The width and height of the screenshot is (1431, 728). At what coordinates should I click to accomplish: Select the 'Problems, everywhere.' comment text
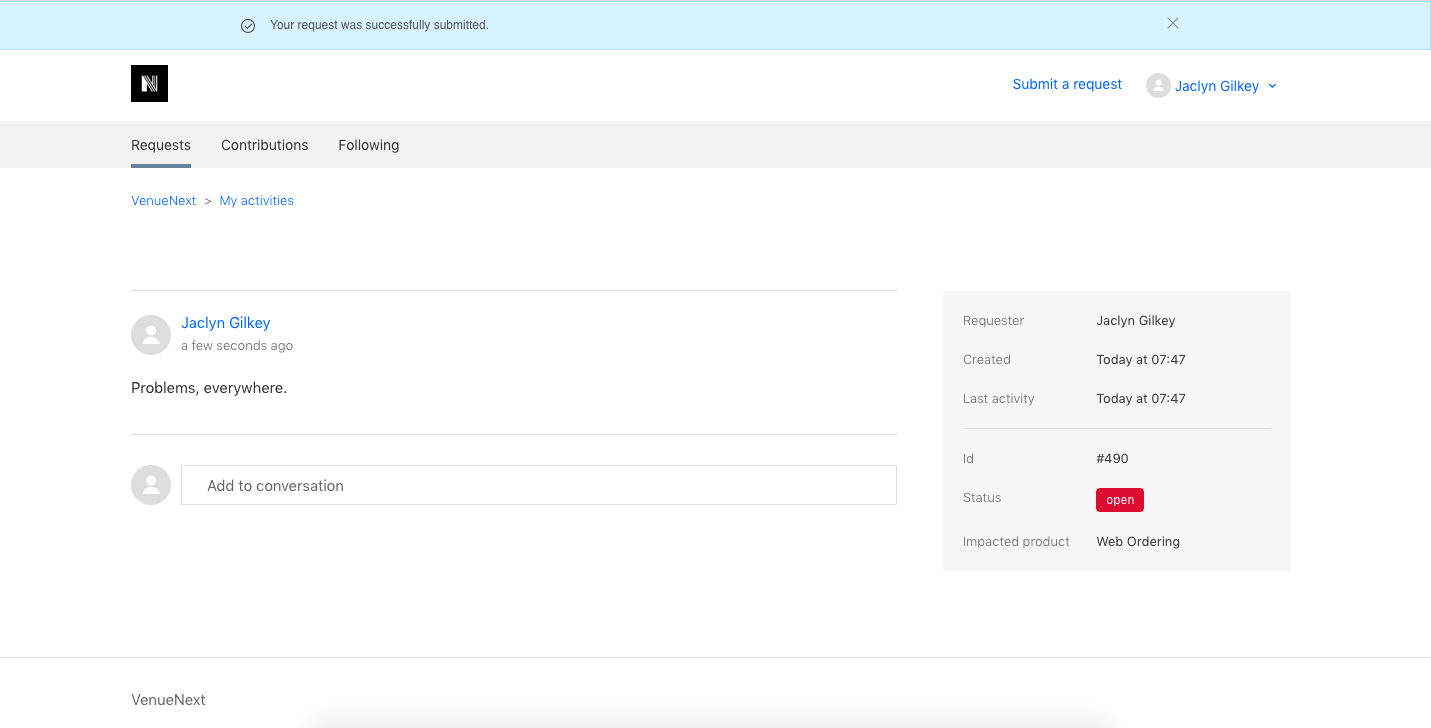[x=209, y=388]
